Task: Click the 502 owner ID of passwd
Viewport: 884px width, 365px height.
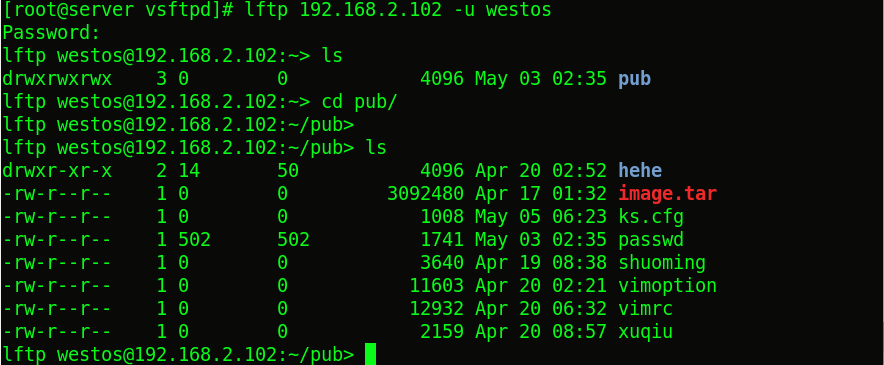Action: (x=195, y=240)
